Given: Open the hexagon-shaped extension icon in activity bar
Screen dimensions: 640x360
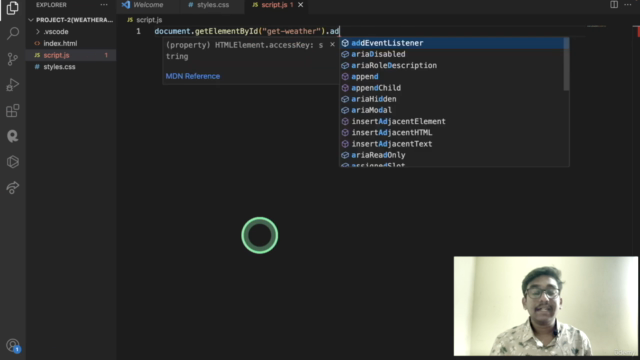Looking at the screenshot, I should coord(13,162).
